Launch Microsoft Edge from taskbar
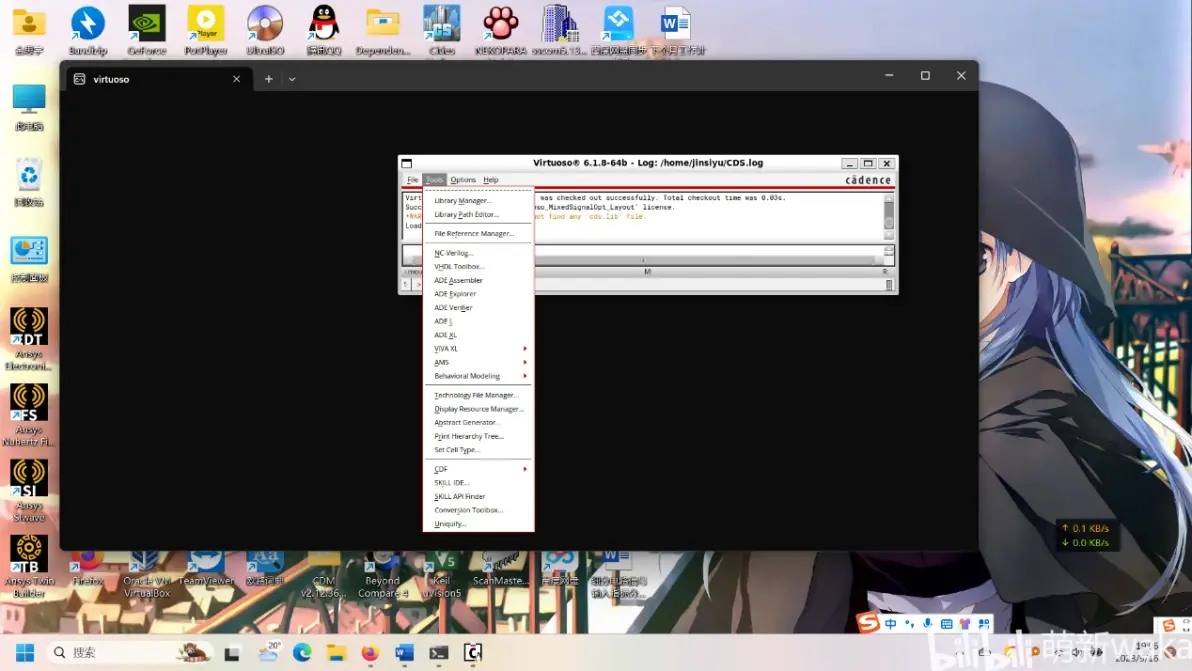The height and width of the screenshot is (671, 1192). coord(302,653)
